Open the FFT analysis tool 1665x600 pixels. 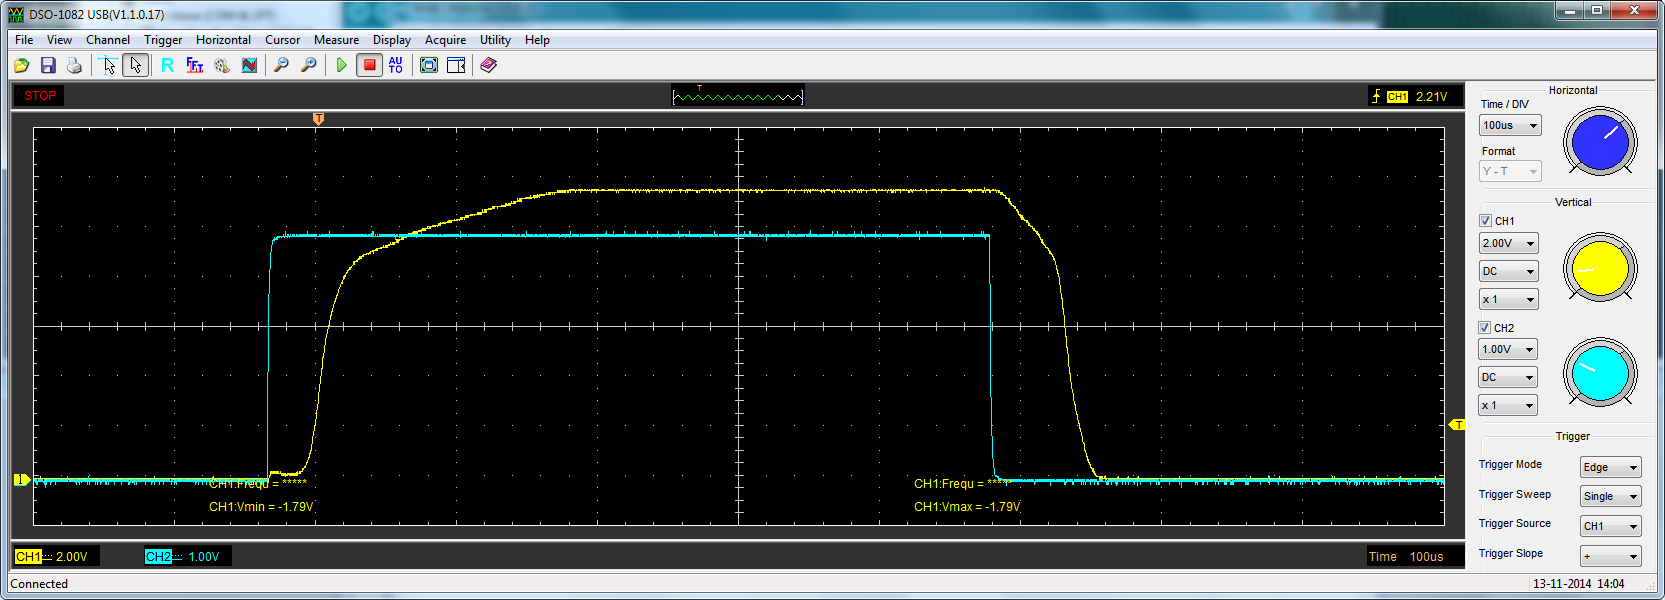click(x=195, y=65)
